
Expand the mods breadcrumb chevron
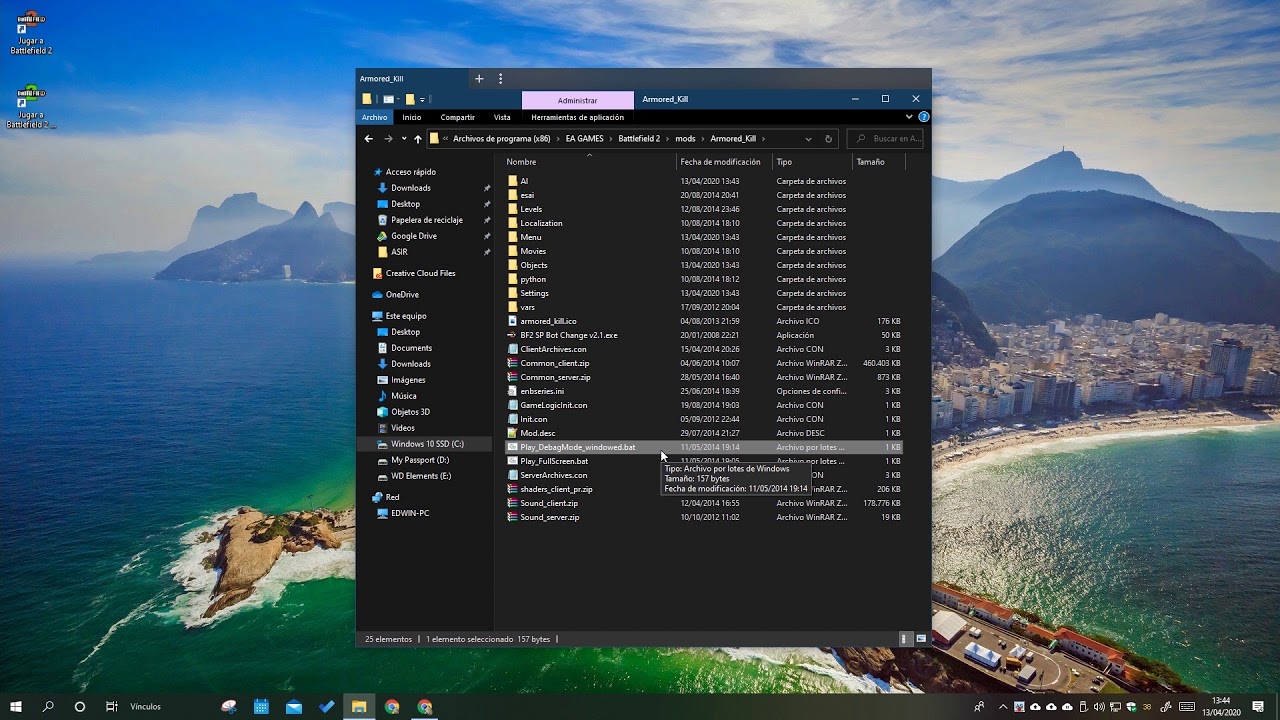point(702,139)
